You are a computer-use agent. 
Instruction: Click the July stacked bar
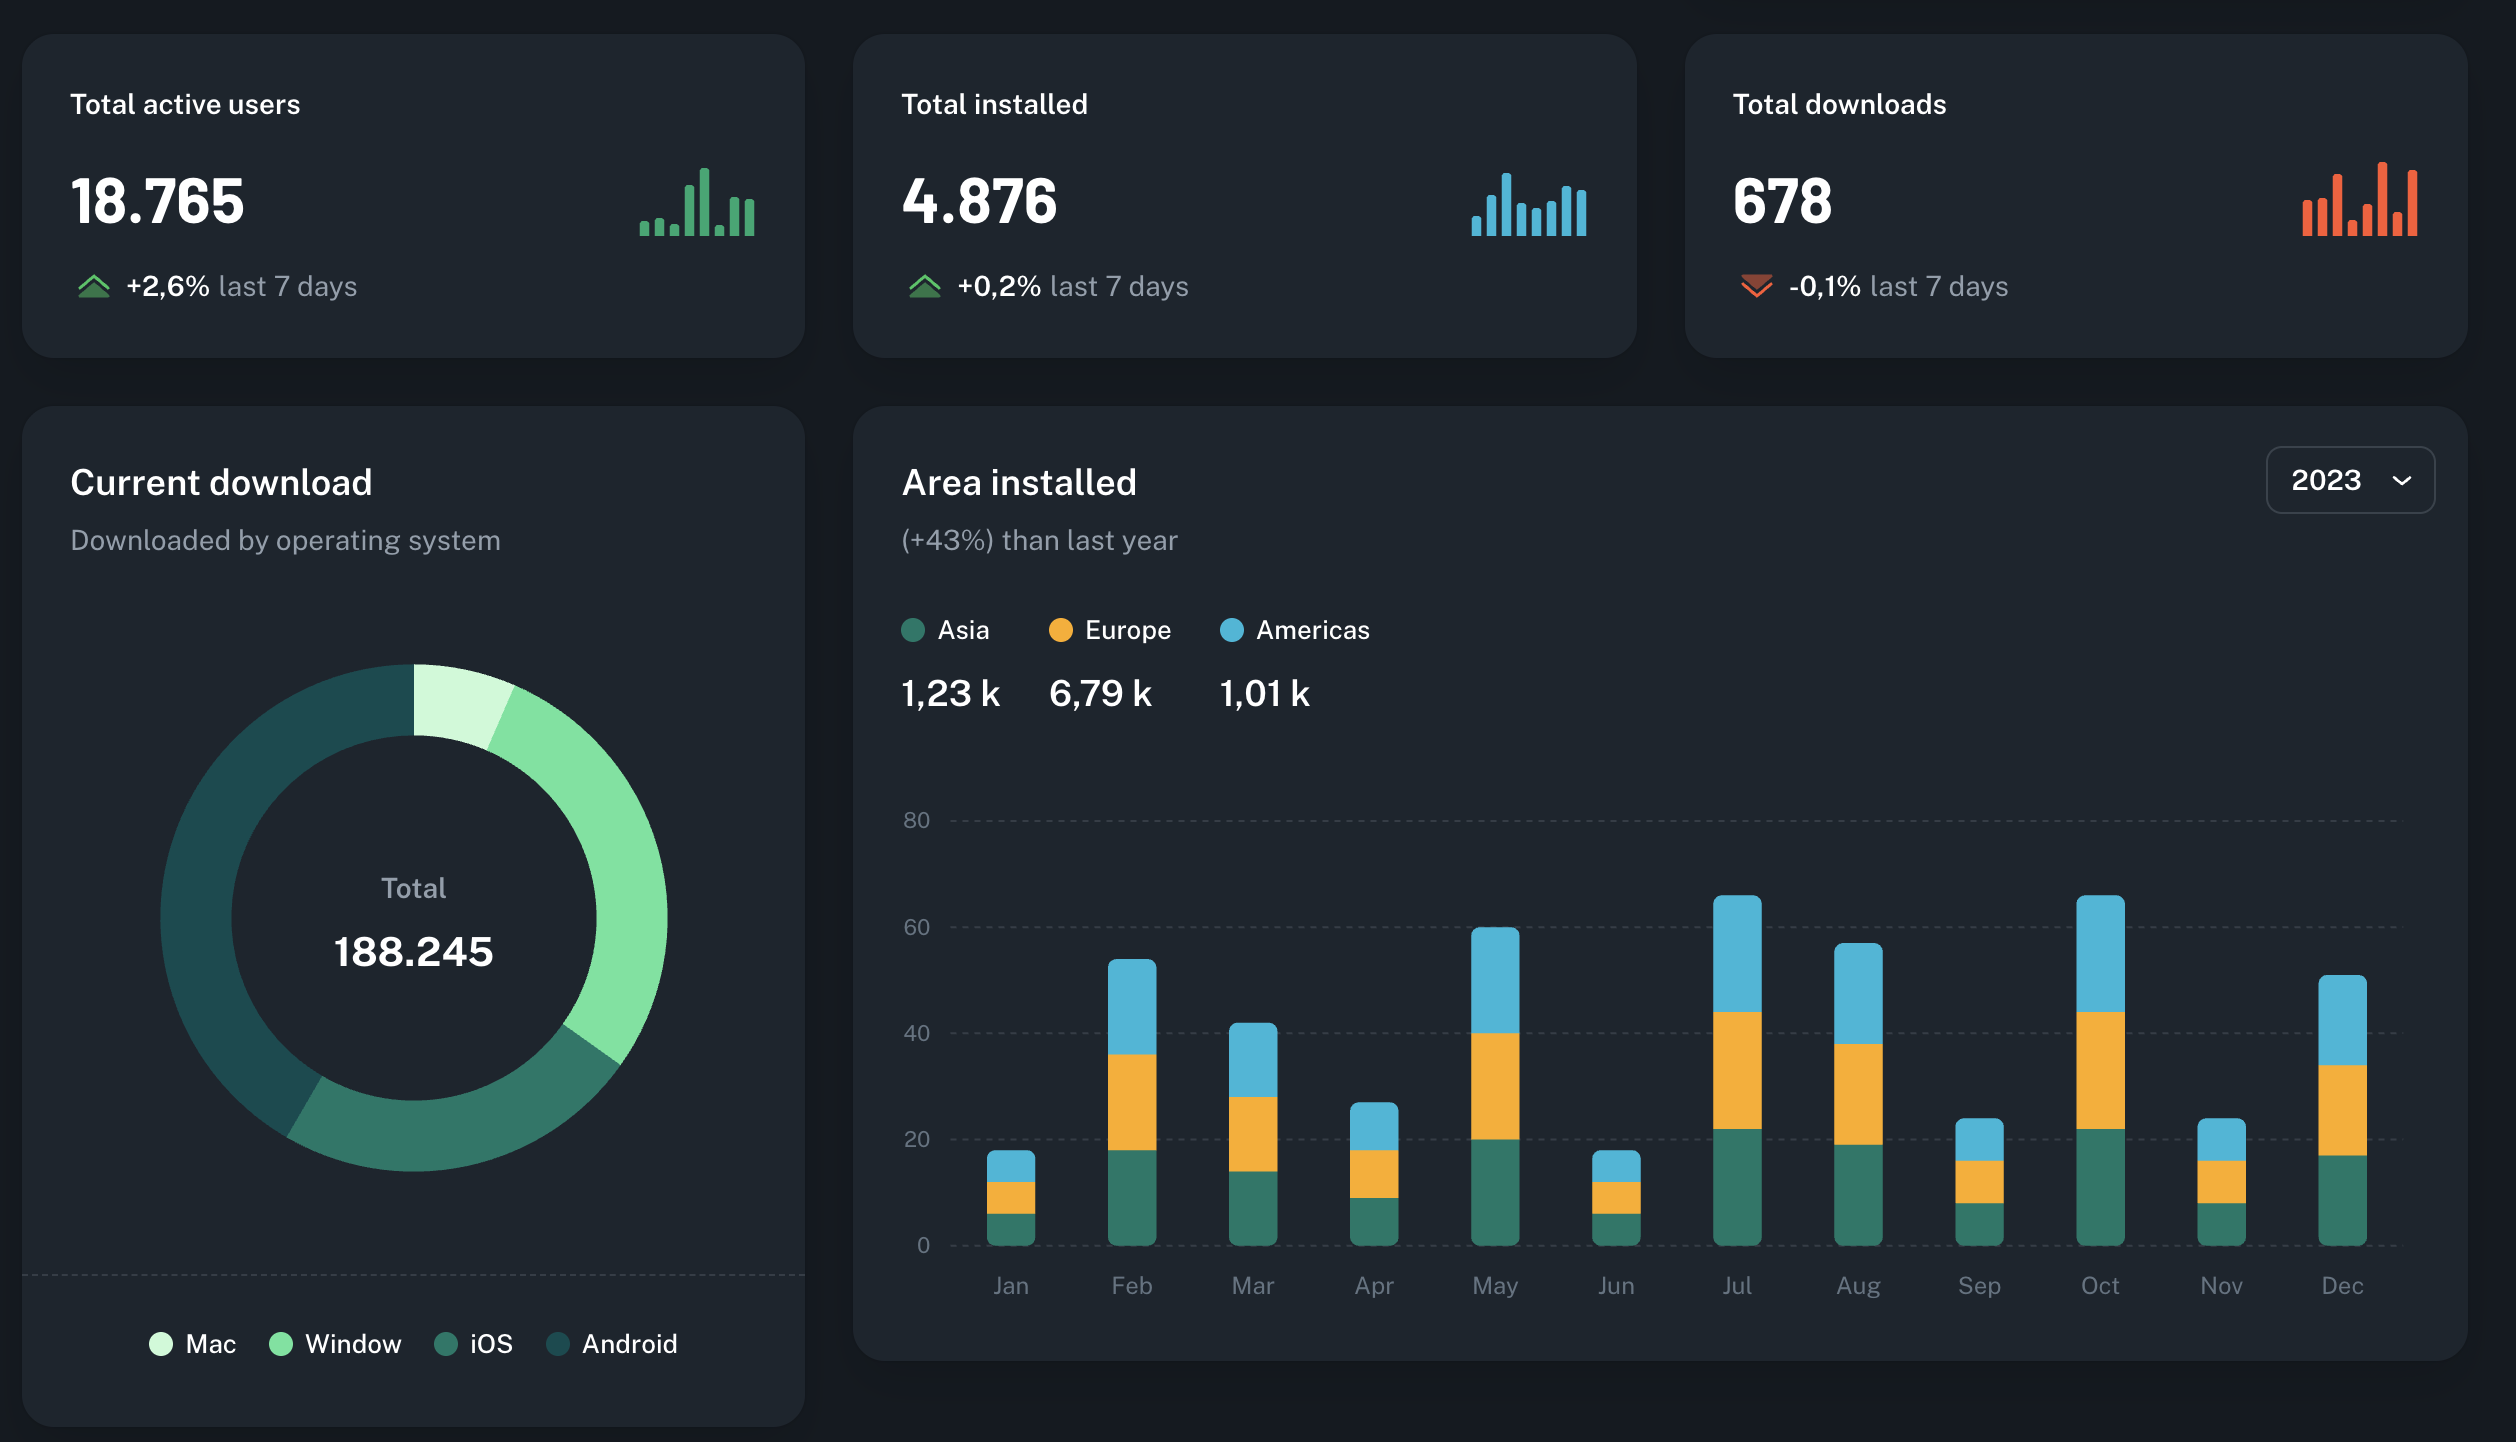1737,1070
